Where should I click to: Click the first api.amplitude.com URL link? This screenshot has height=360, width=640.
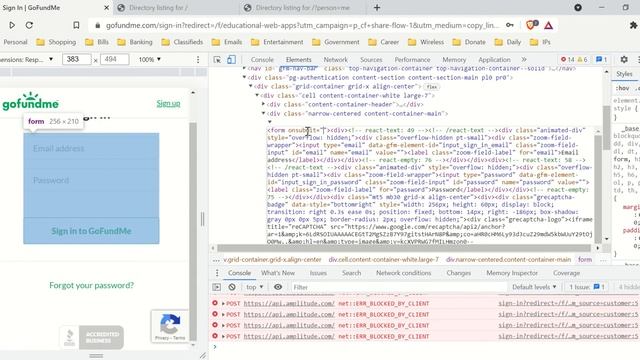coord(289,304)
